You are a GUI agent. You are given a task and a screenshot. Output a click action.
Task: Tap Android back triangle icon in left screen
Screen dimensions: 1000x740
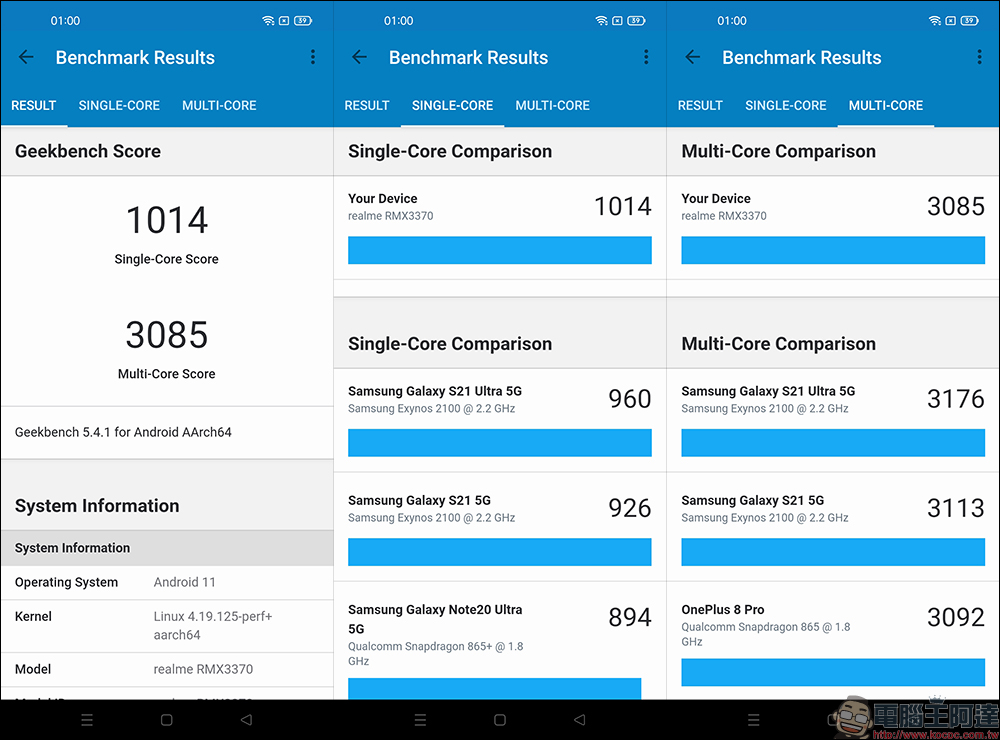[x=246, y=720]
